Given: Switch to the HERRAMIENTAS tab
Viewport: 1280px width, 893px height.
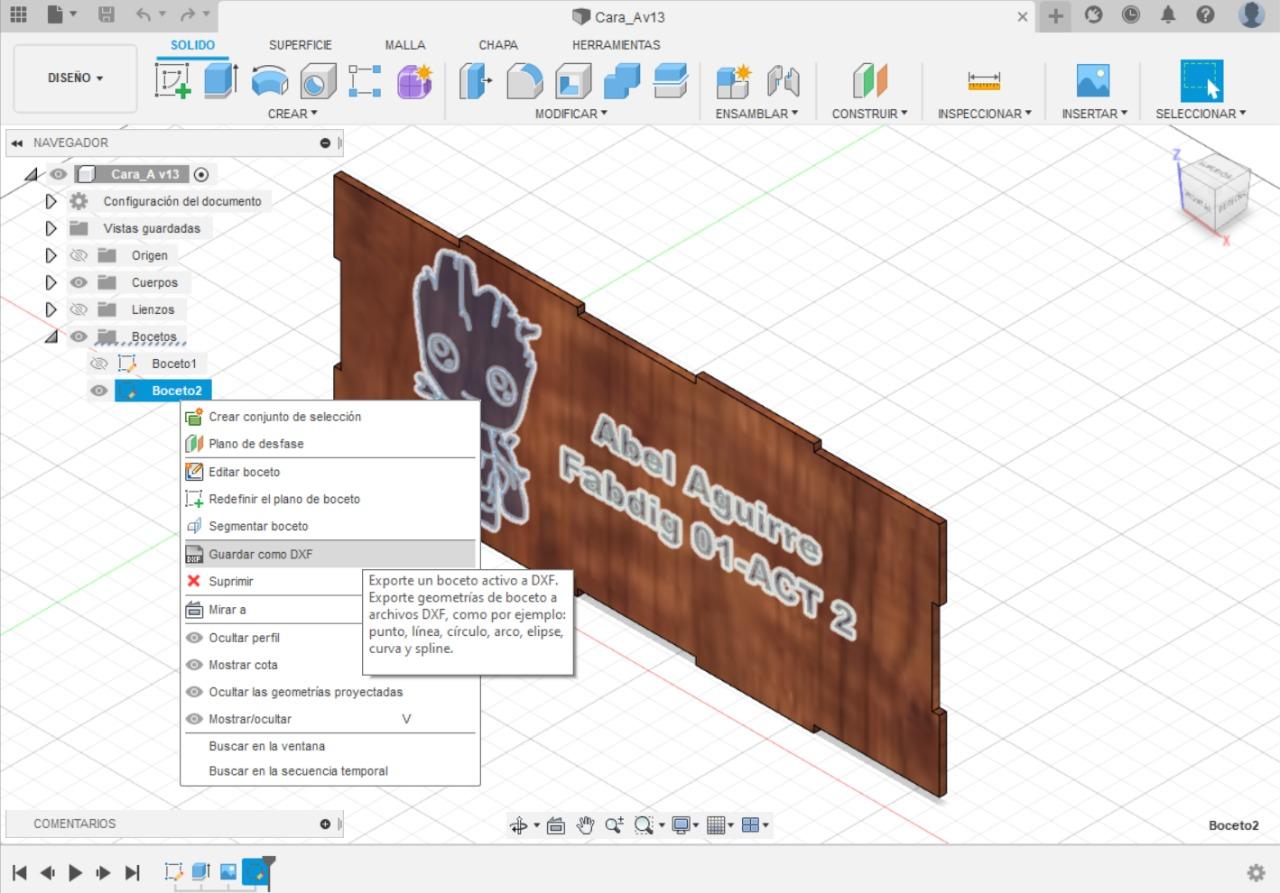Looking at the screenshot, I should (x=616, y=45).
